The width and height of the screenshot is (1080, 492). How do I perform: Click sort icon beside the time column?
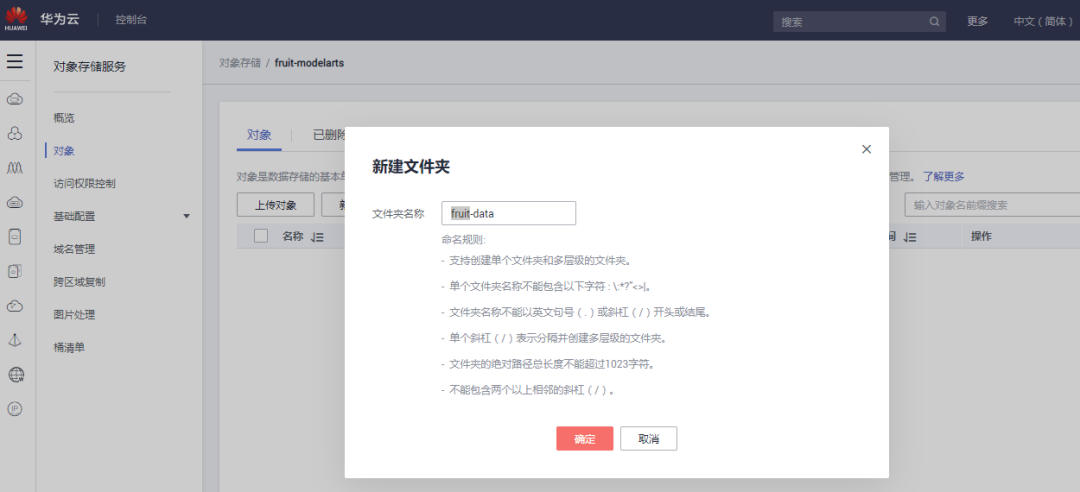tap(910, 237)
